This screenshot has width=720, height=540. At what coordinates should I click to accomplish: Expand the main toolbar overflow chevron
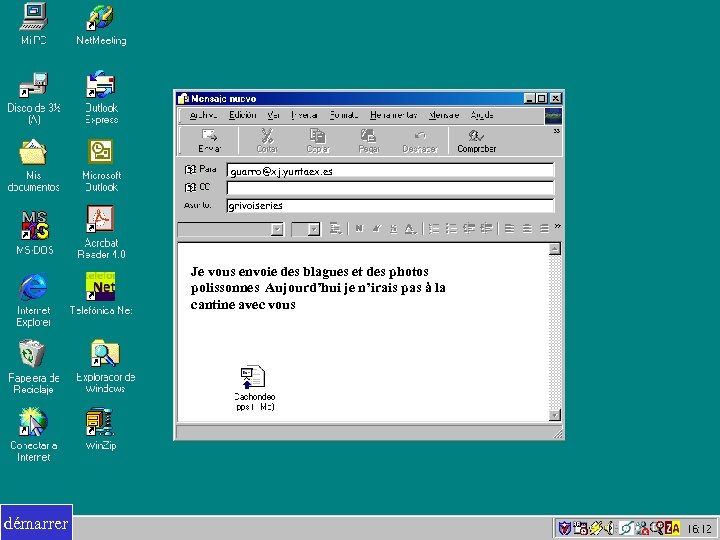pos(557,131)
